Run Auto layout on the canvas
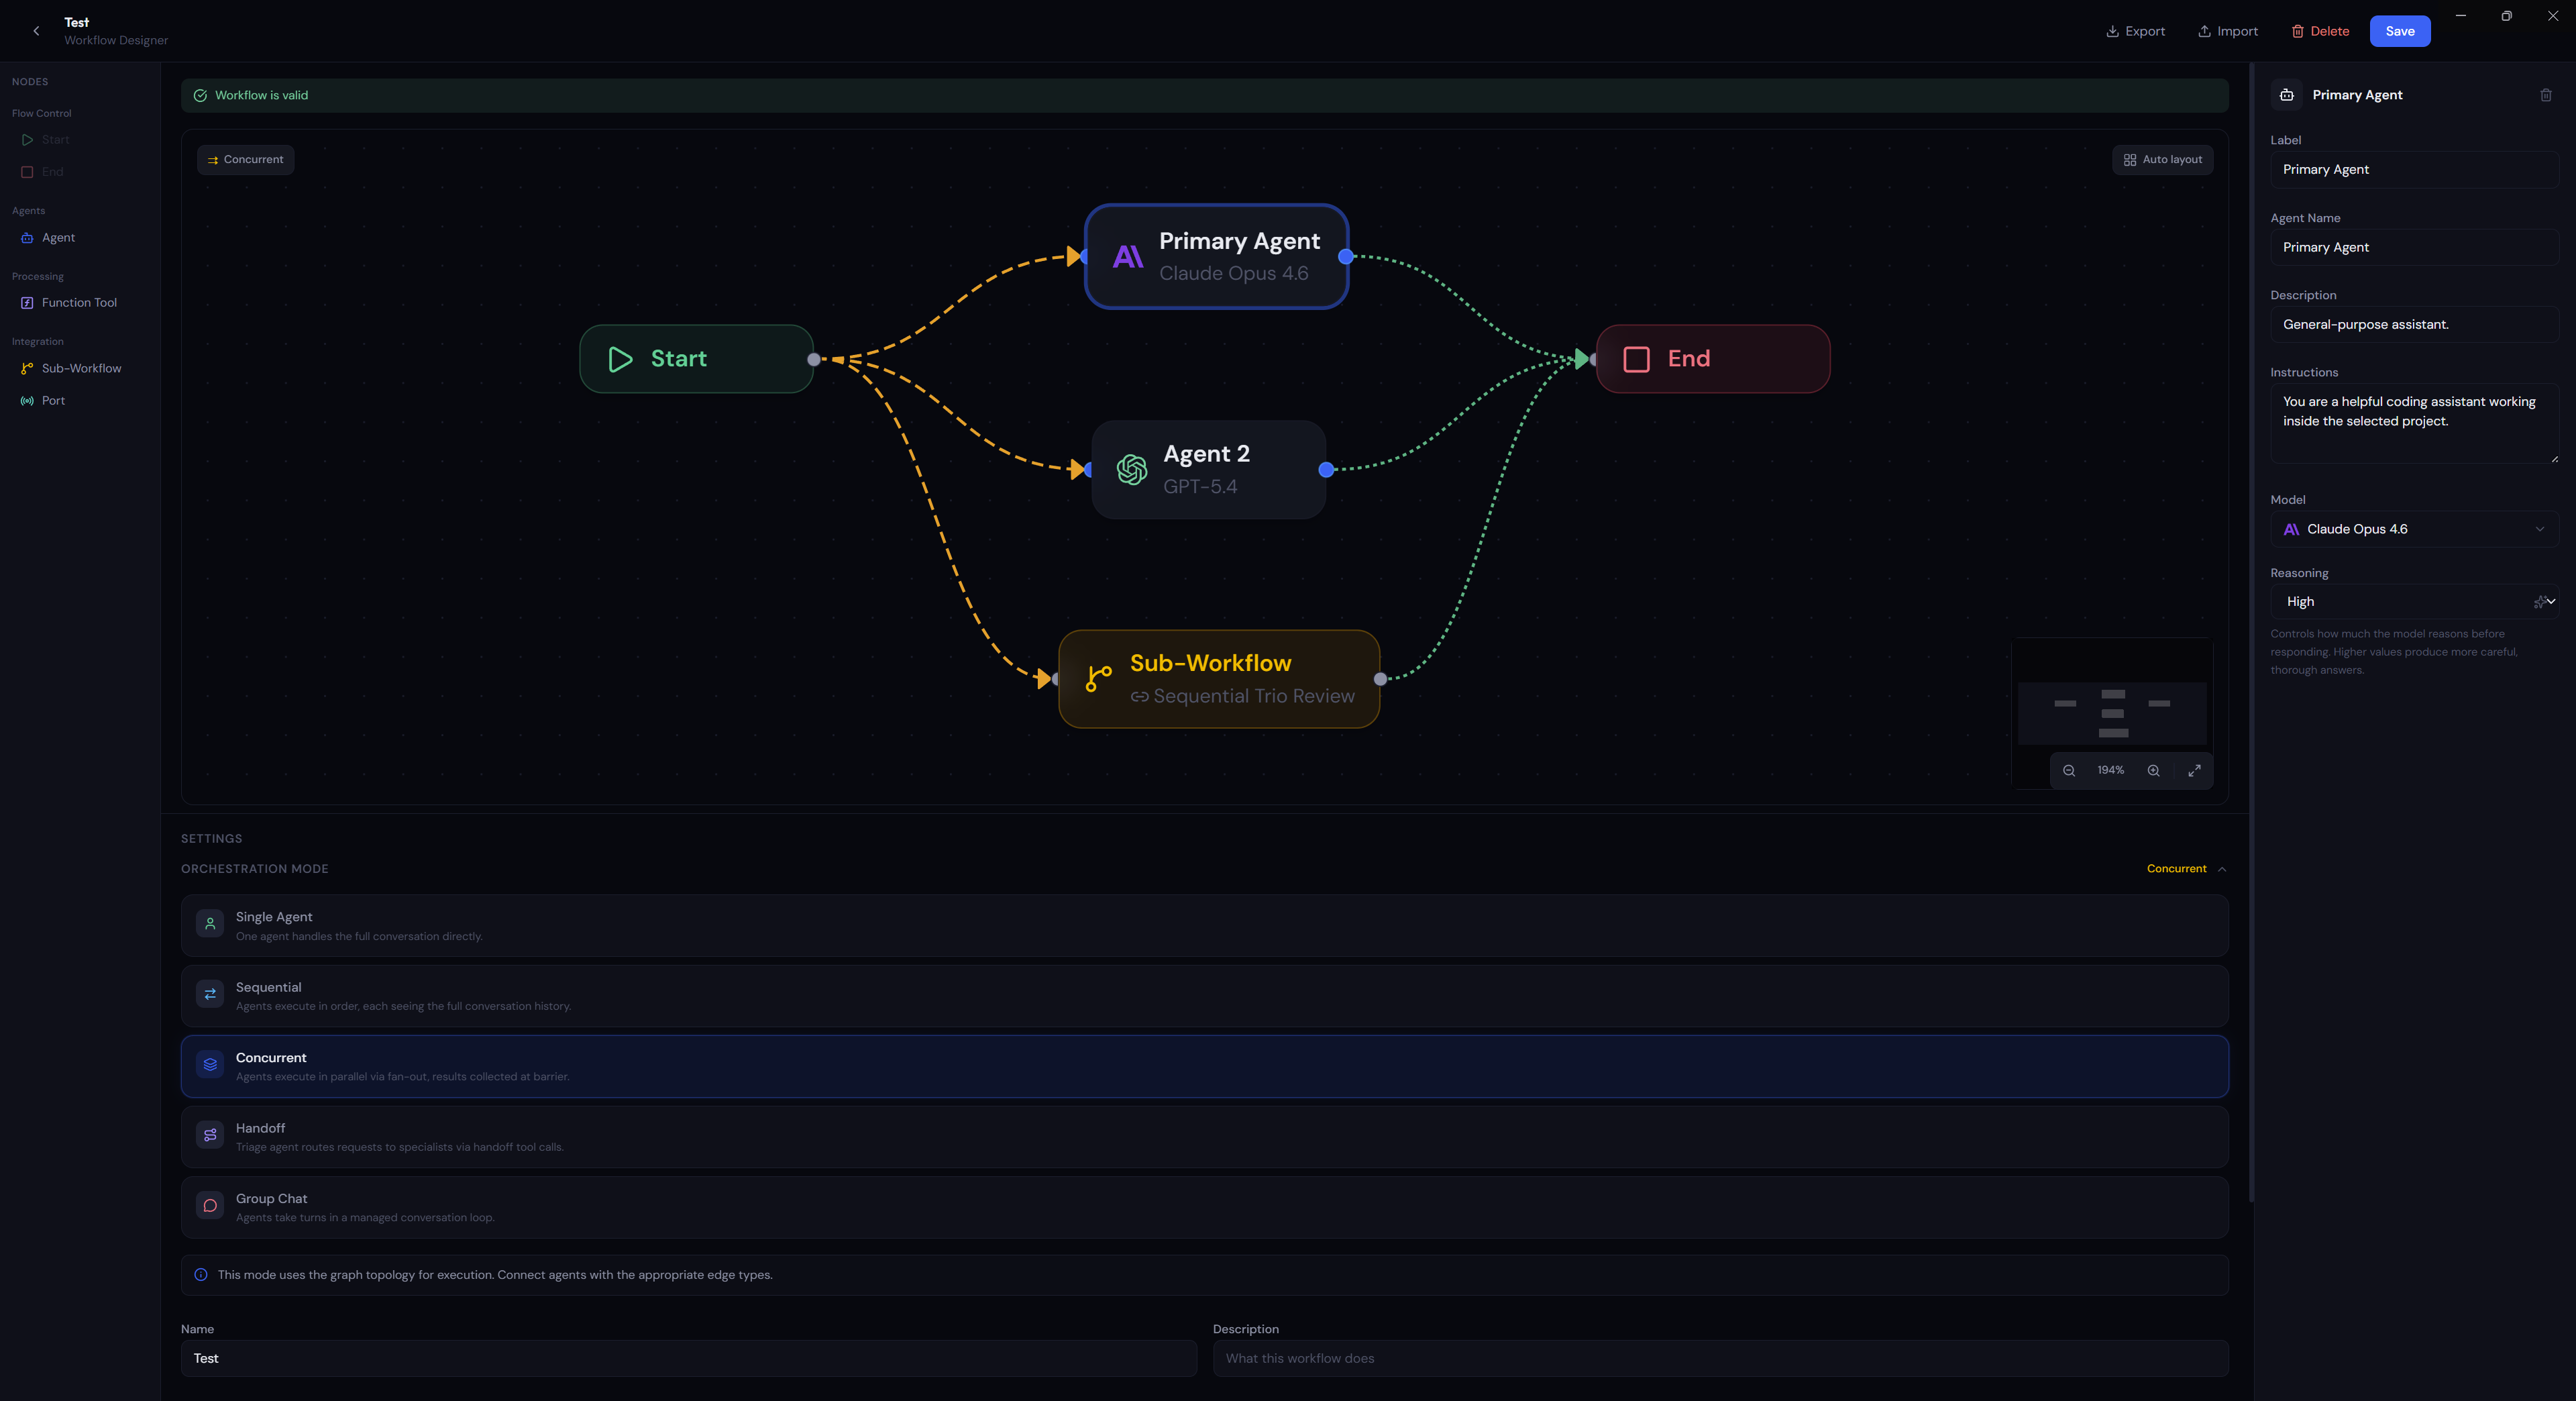 [x=2162, y=160]
